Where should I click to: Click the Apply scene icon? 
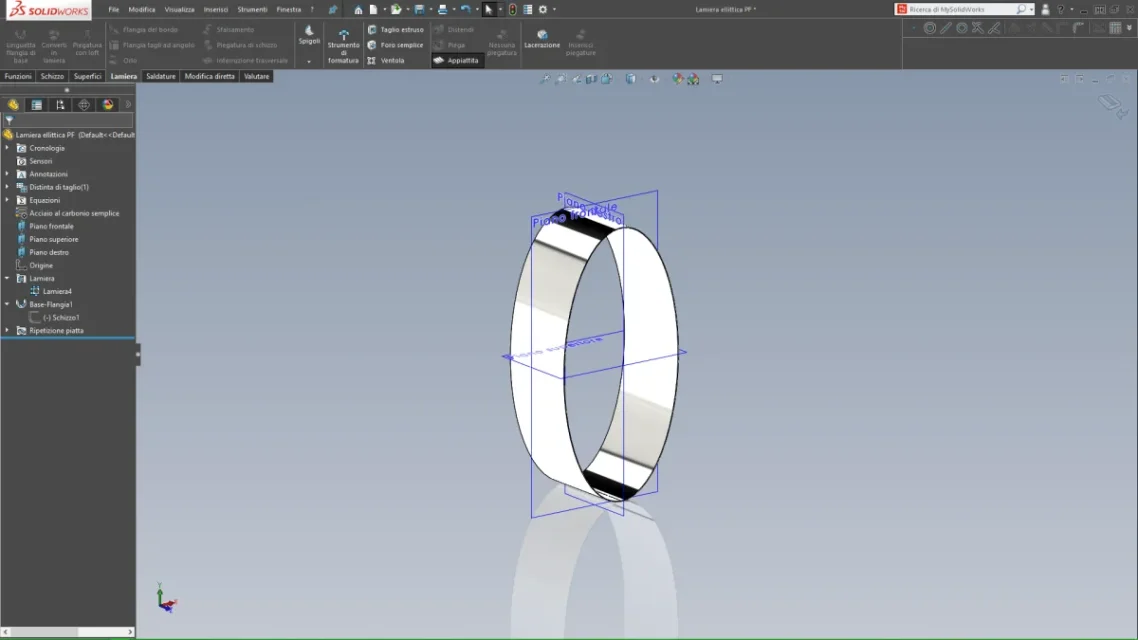[x=693, y=78]
